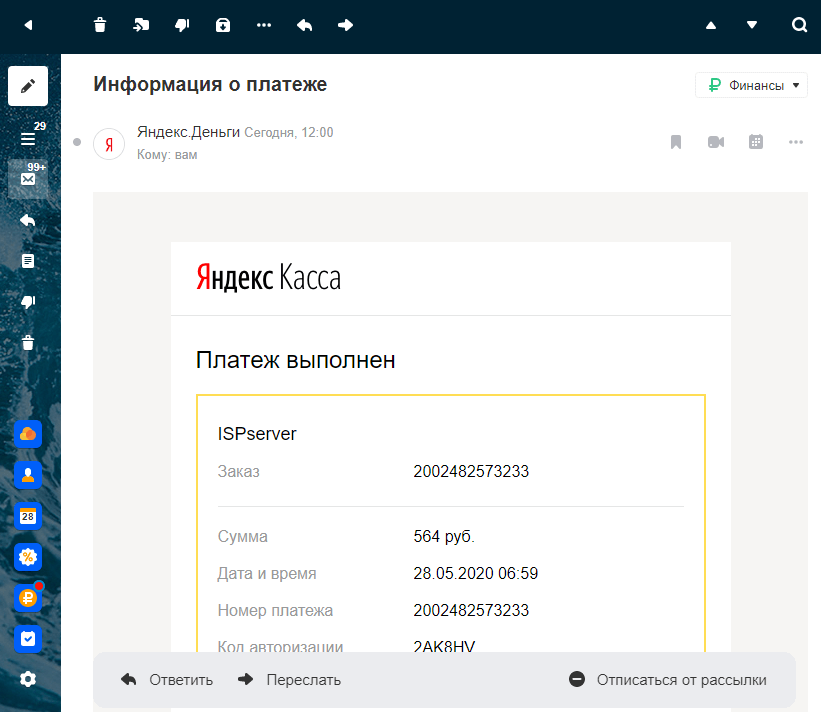Open more actions in top toolbar

(264, 25)
